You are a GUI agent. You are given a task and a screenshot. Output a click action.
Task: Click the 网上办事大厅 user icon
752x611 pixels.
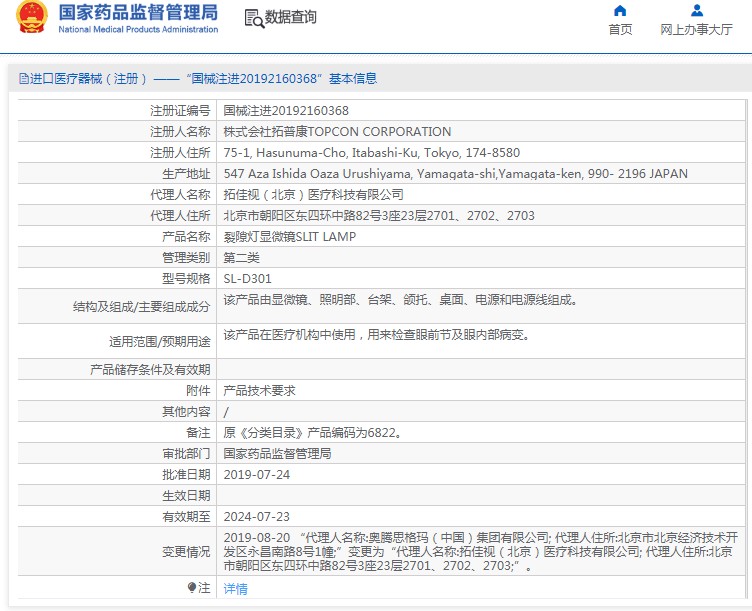click(x=697, y=11)
